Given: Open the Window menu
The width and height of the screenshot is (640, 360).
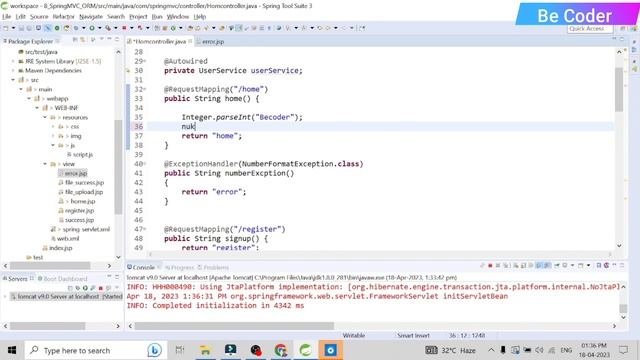Looking at the screenshot, I should tap(178, 17).
